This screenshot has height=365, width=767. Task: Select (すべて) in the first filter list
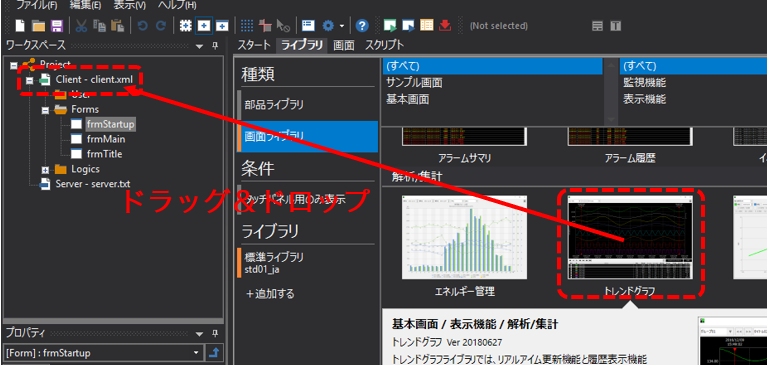point(493,66)
